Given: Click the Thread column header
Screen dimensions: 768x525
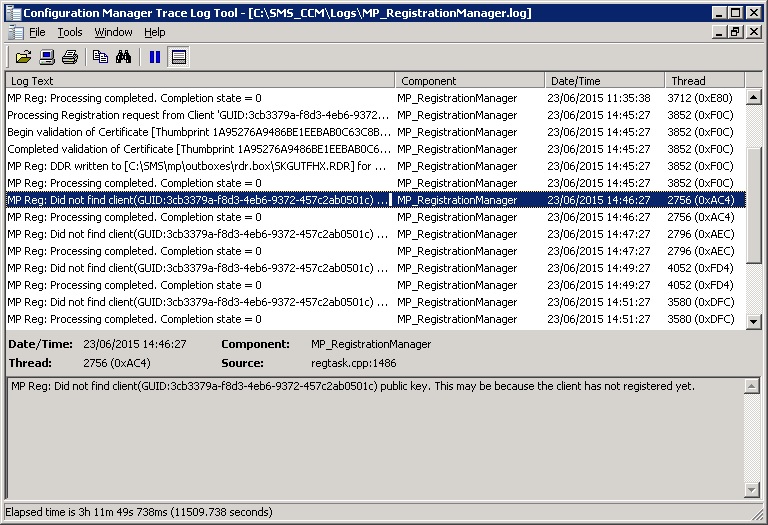Looking at the screenshot, I should pos(703,81).
